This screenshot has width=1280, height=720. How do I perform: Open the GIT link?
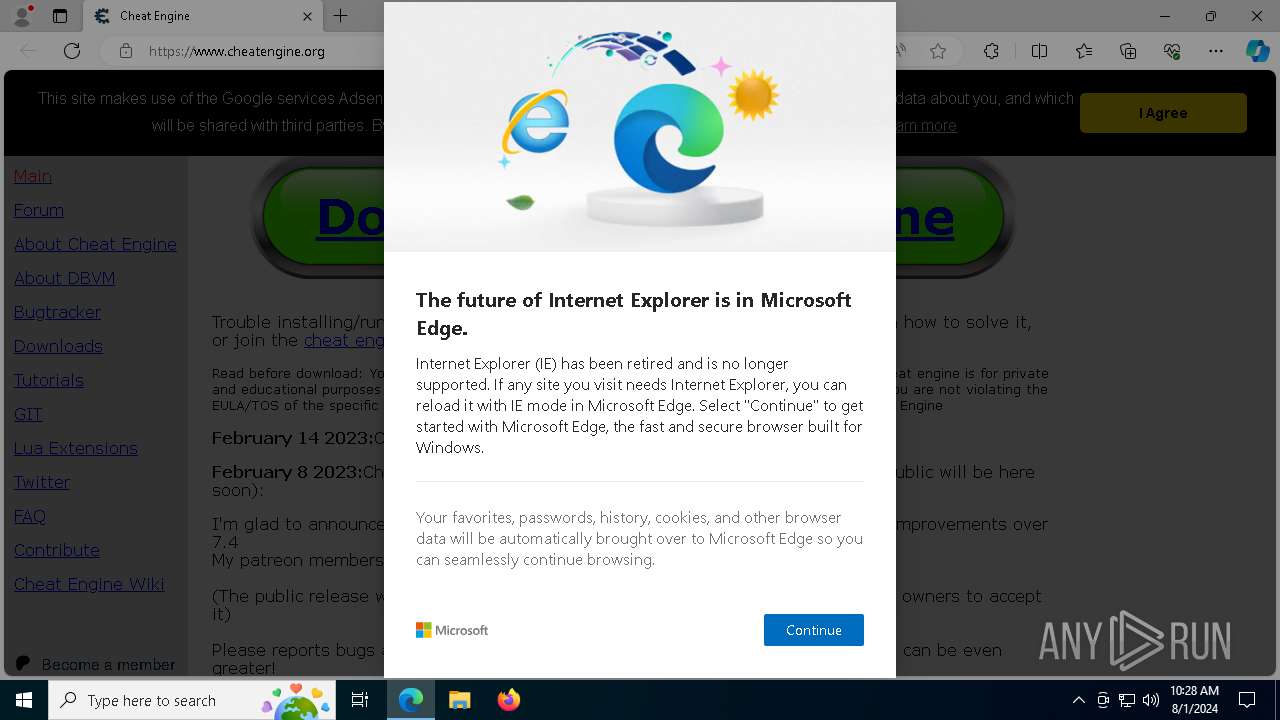pos(28,414)
